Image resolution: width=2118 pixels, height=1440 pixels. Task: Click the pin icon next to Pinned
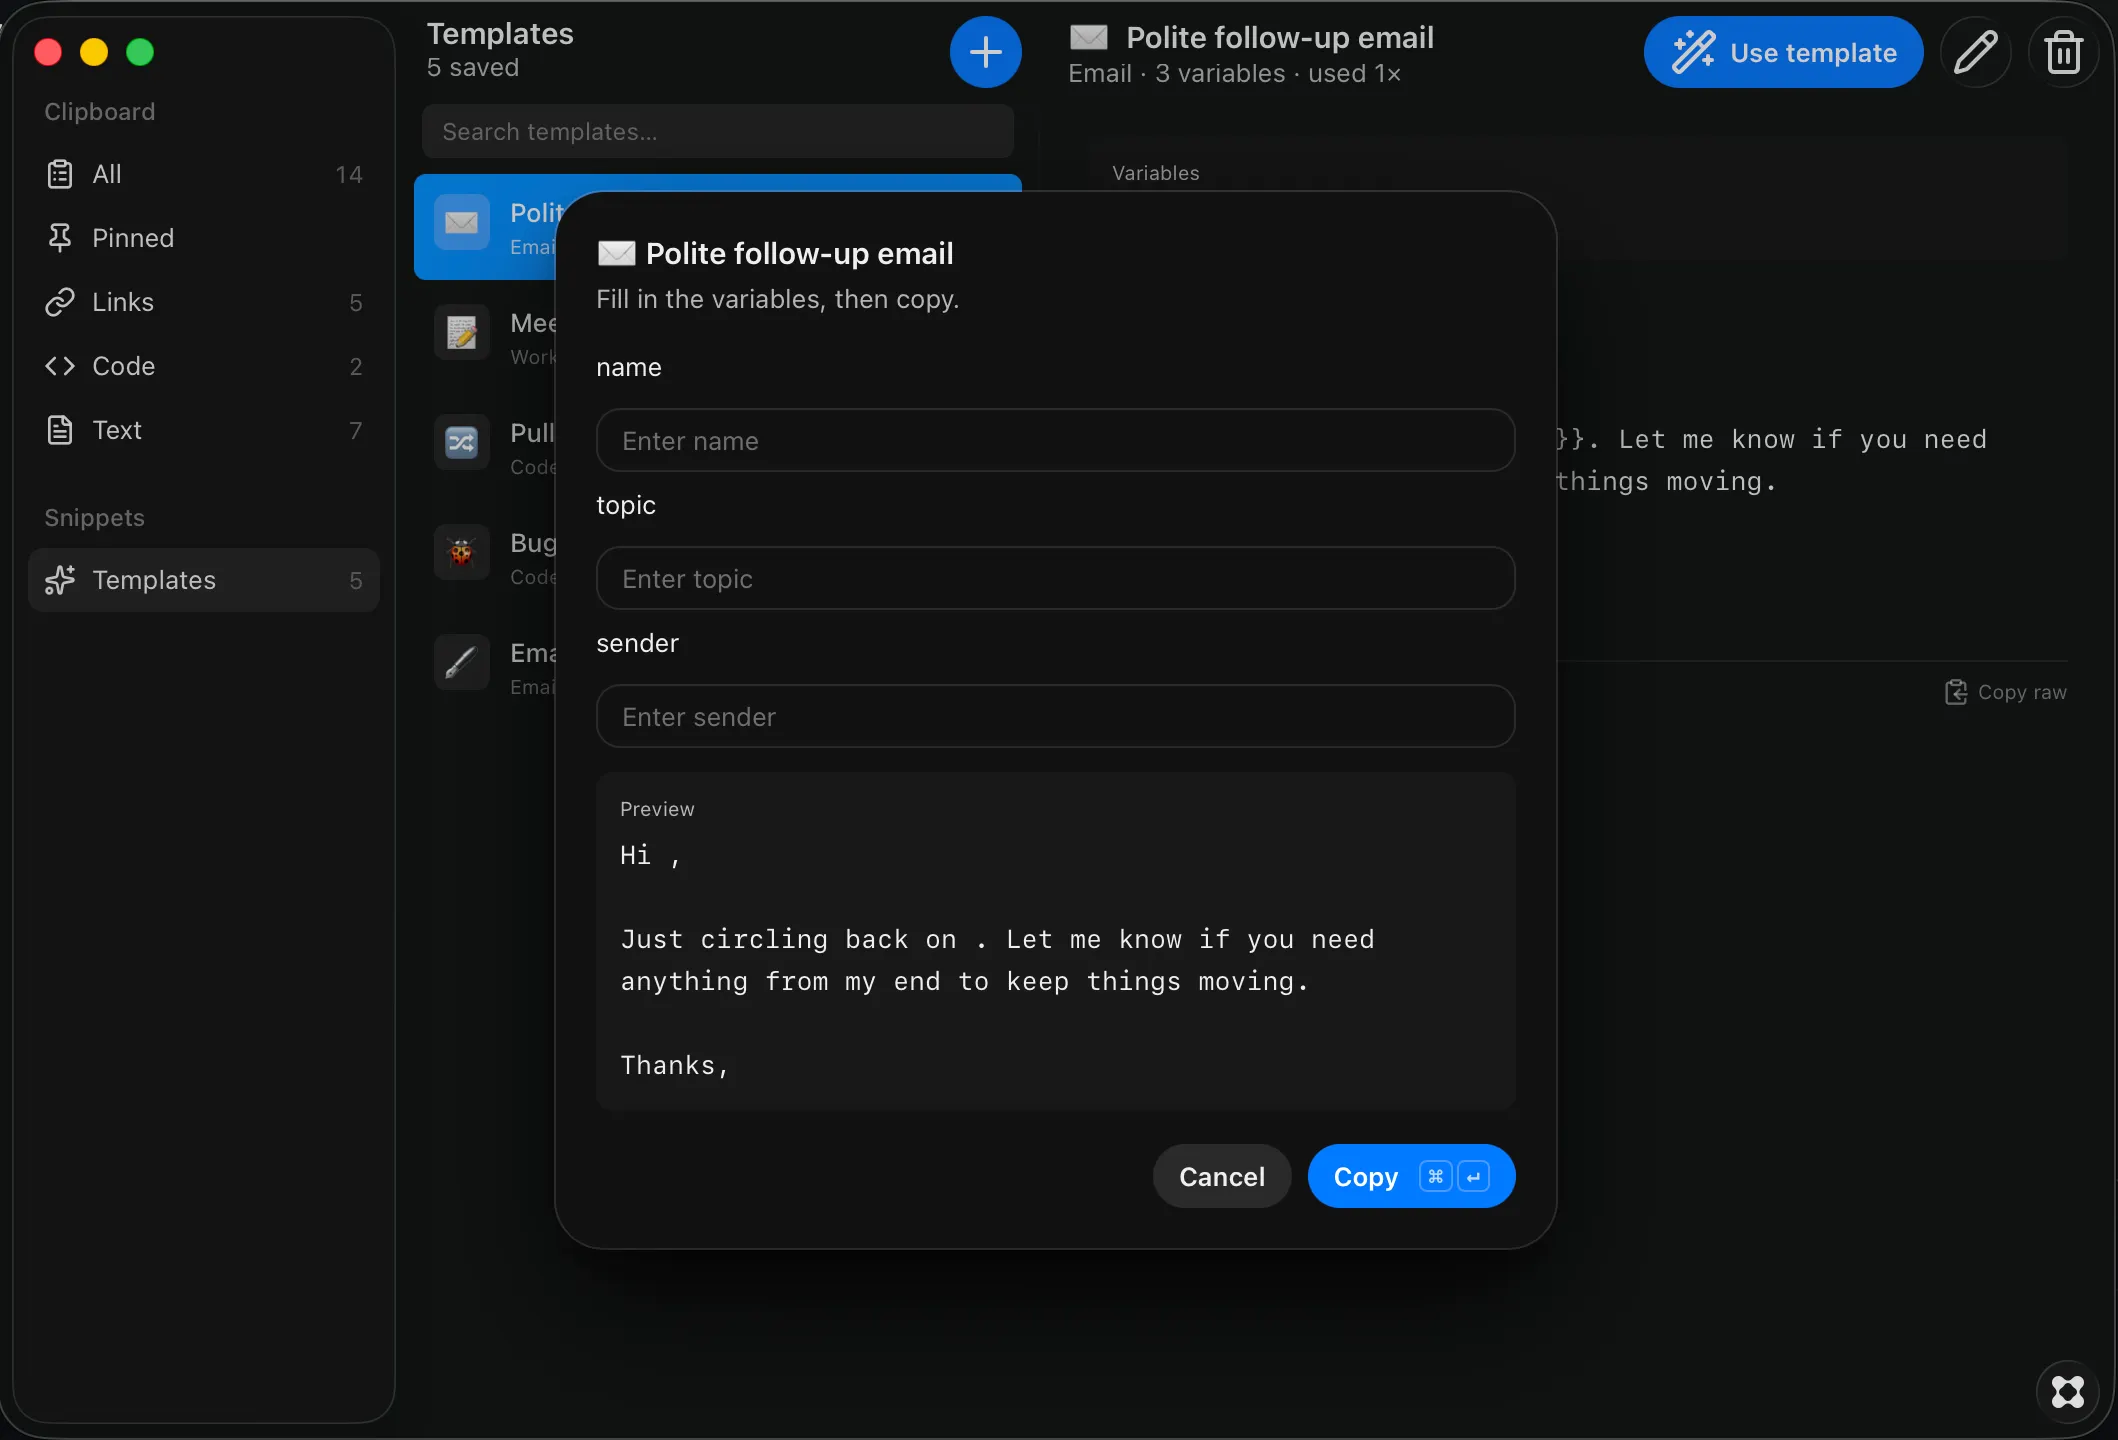coord(60,238)
